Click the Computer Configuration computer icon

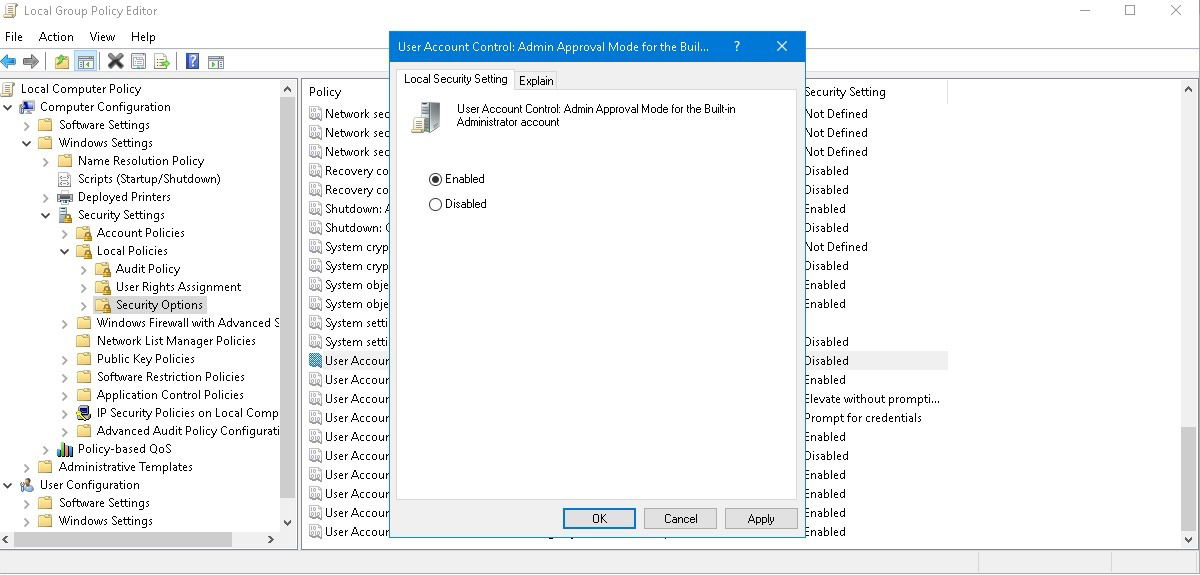pyautogui.click(x=29, y=107)
